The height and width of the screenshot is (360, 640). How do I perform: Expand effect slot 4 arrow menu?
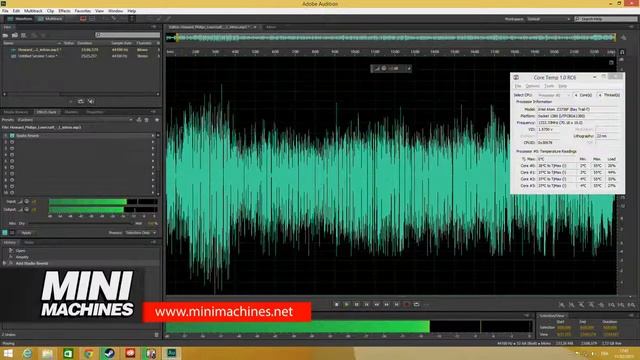(153, 155)
